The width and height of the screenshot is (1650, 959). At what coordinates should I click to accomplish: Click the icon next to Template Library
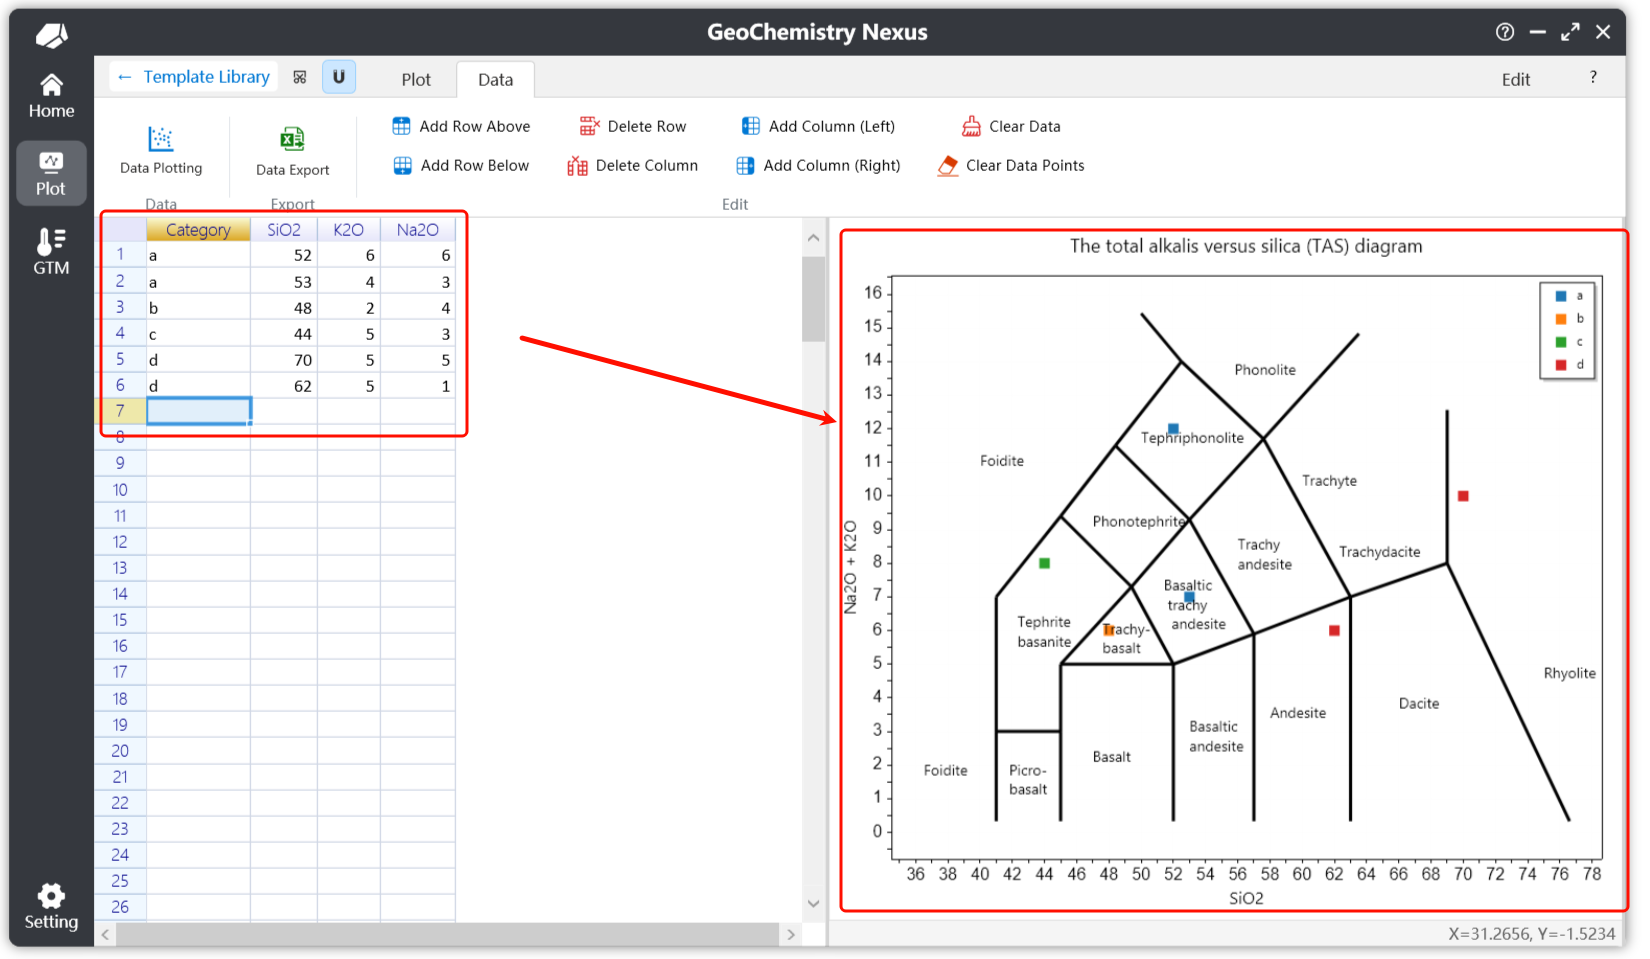pos(300,77)
